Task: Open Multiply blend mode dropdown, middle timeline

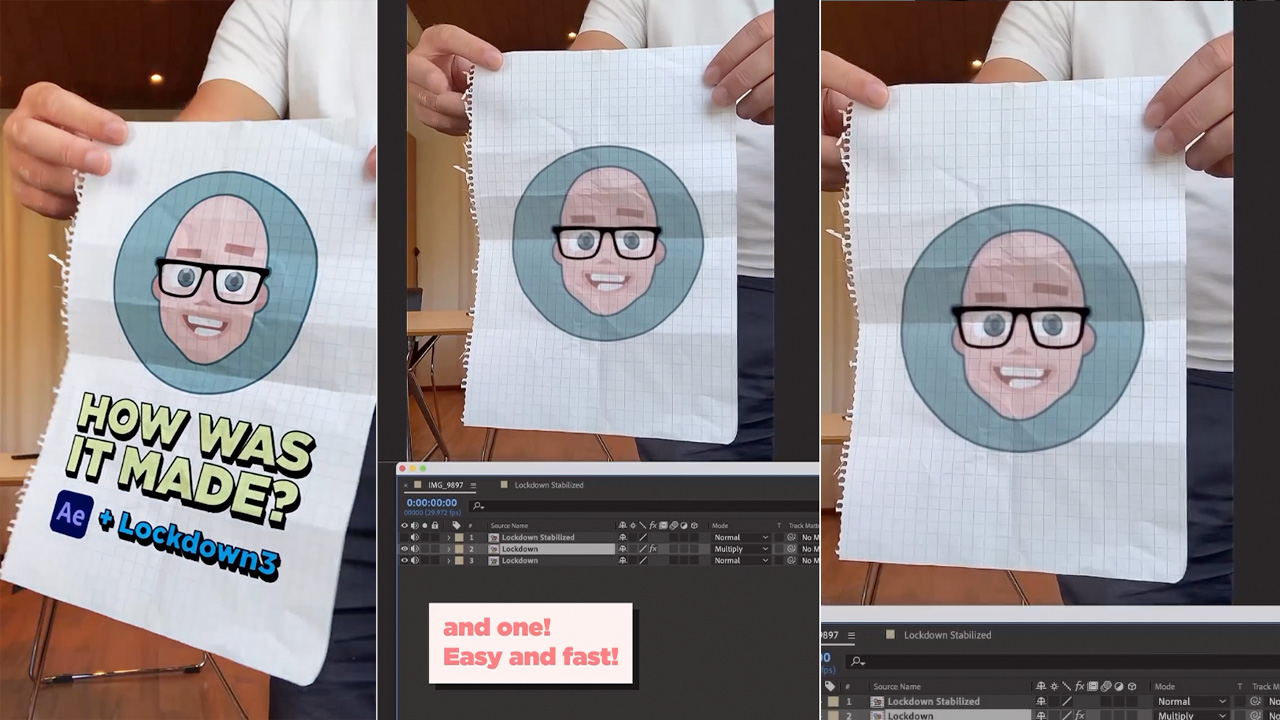Action: coord(742,549)
